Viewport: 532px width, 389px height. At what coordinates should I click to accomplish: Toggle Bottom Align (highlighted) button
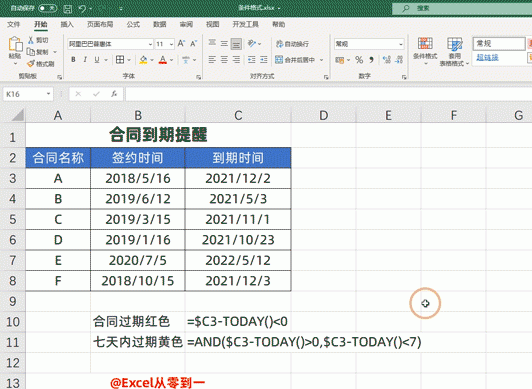point(236,44)
